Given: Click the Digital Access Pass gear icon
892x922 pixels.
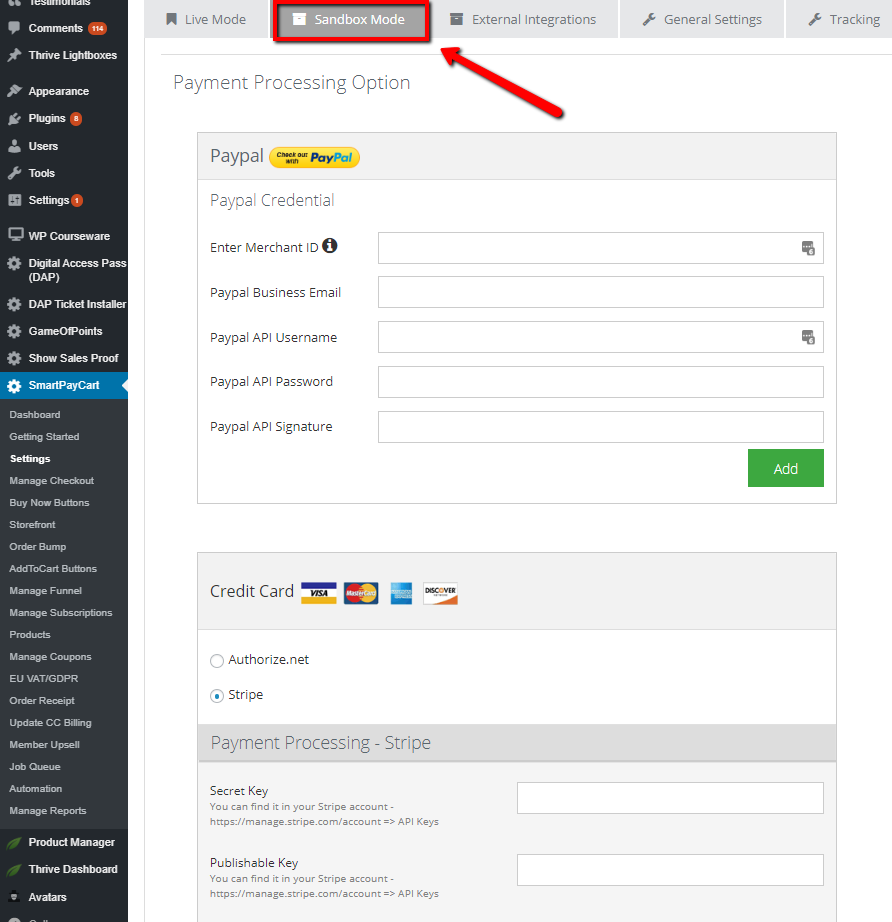Looking at the screenshot, I should tap(15, 263).
